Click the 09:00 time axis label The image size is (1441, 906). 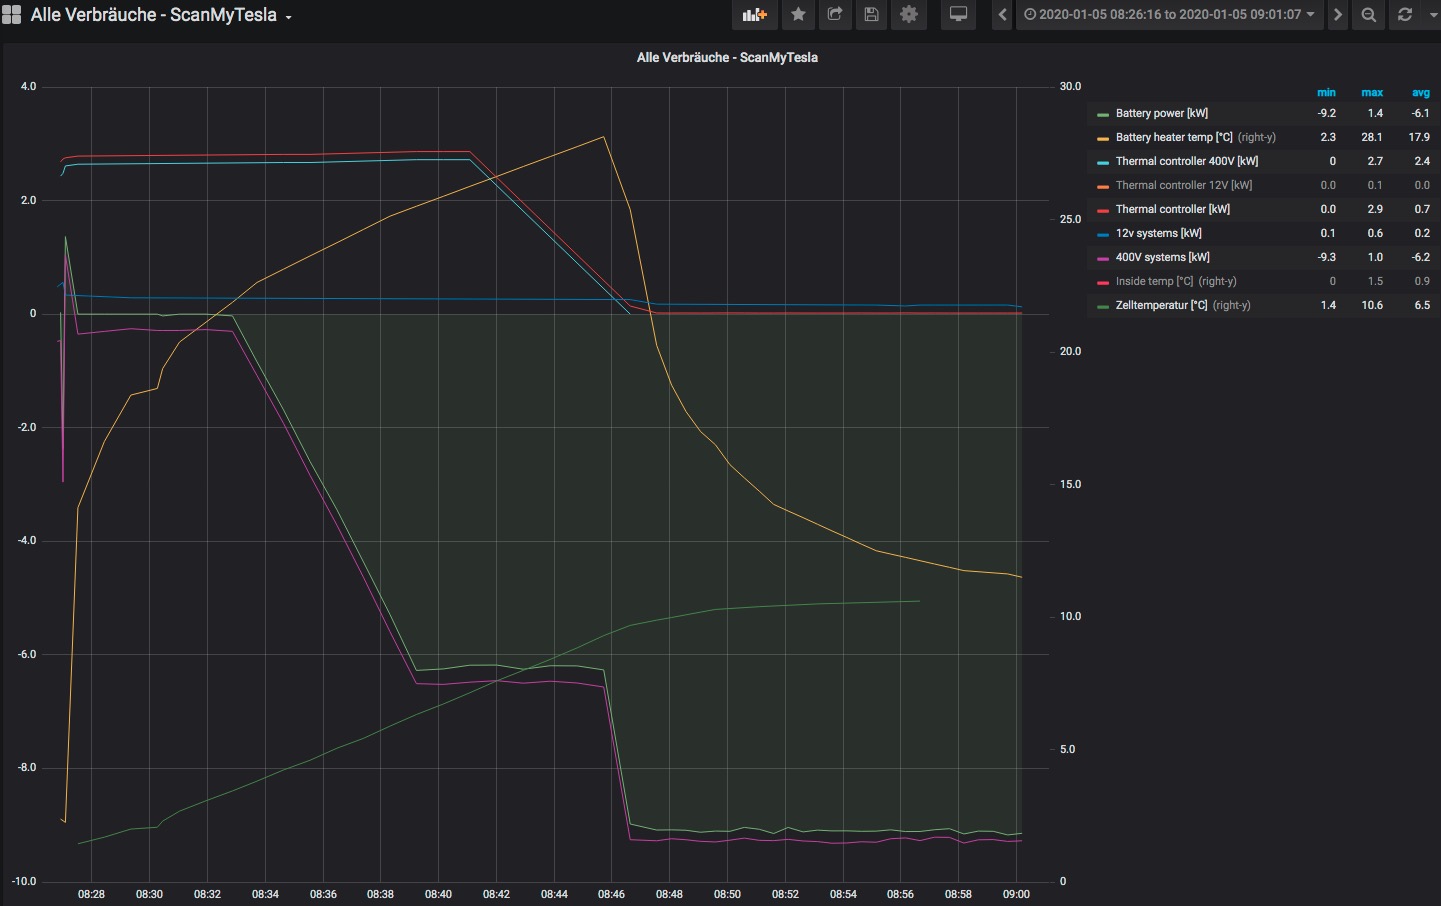click(1016, 894)
